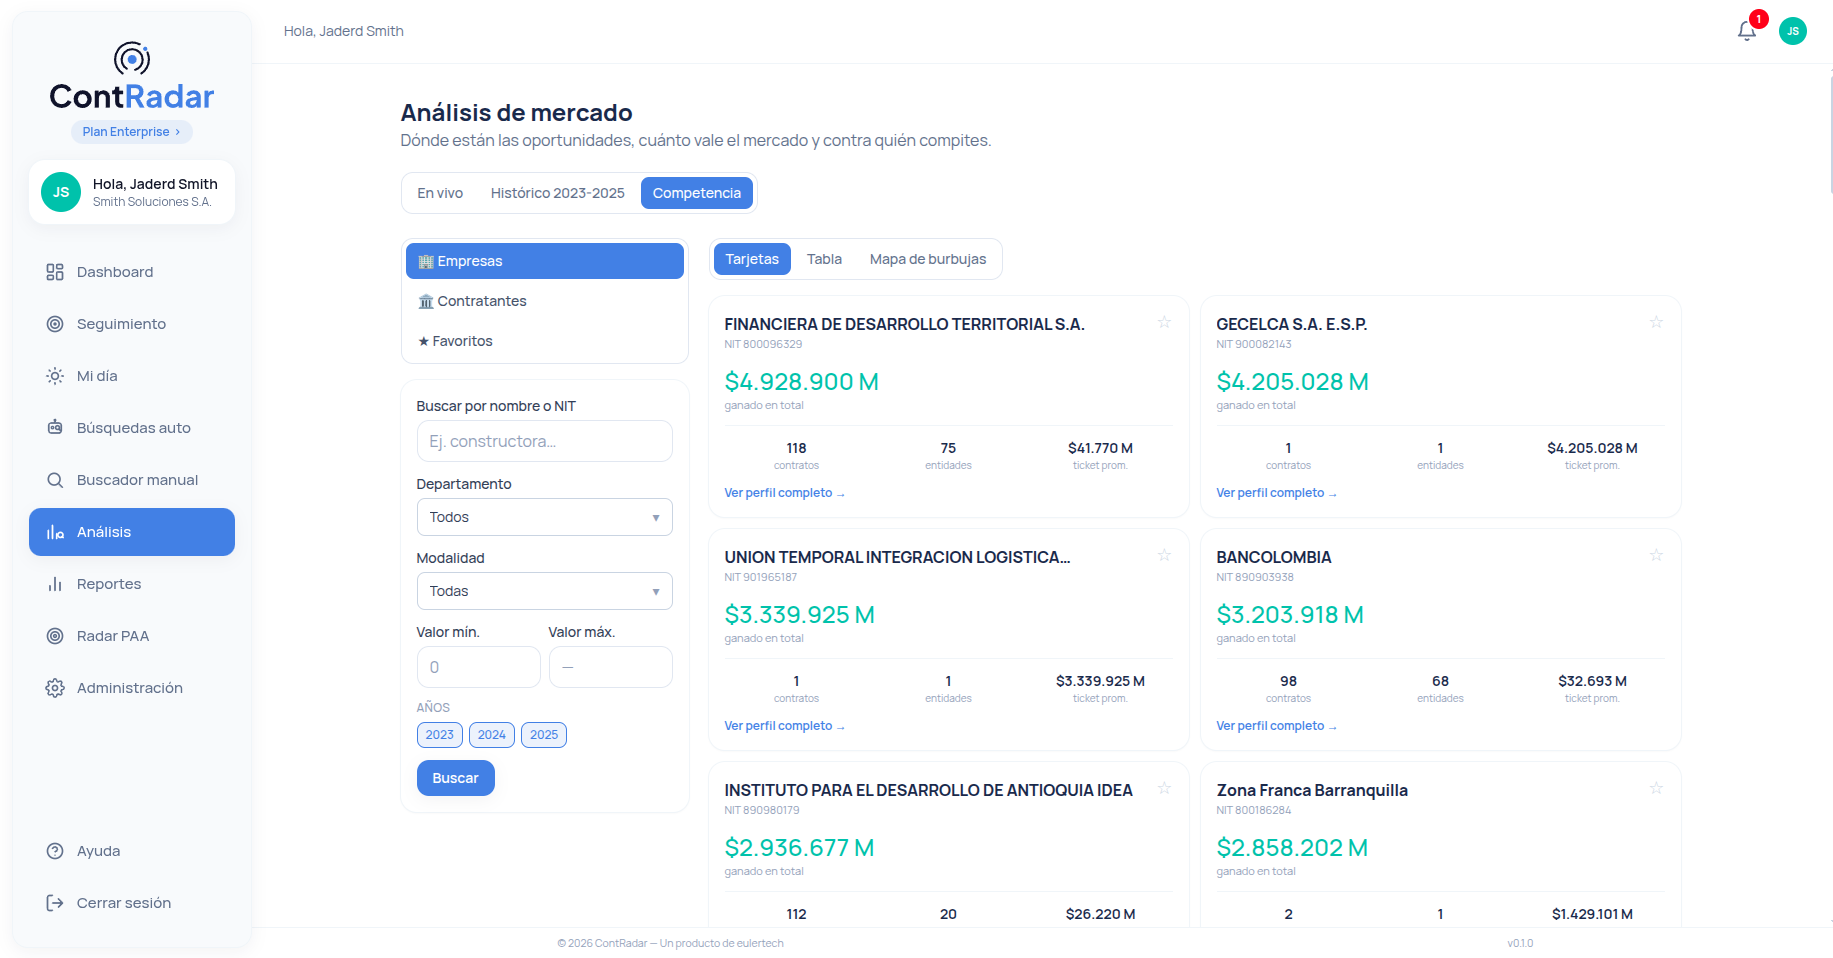The height and width of the screenshot is (958, 1833).
Task: Click the Buscar button
Action: pos(456,778)
